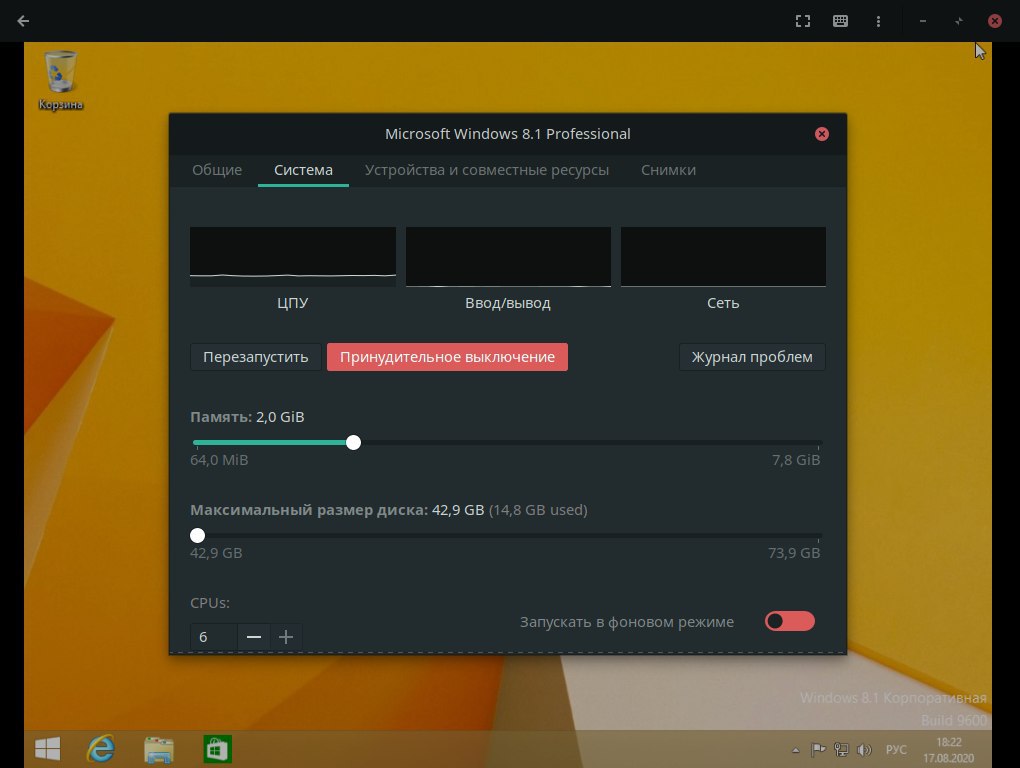The width and height of the screenshot is (1020, 768).
Task: Click the disk size slider handle
Action: point(198,535)
